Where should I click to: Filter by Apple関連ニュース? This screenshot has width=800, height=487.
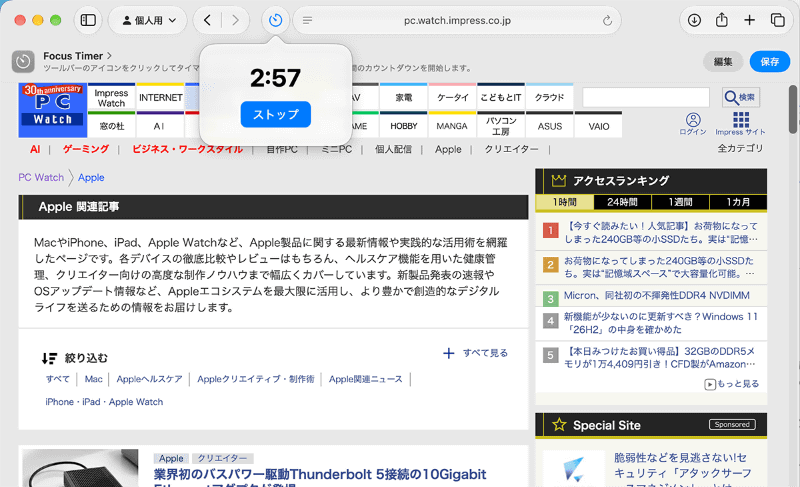click(x=365, y=379)
